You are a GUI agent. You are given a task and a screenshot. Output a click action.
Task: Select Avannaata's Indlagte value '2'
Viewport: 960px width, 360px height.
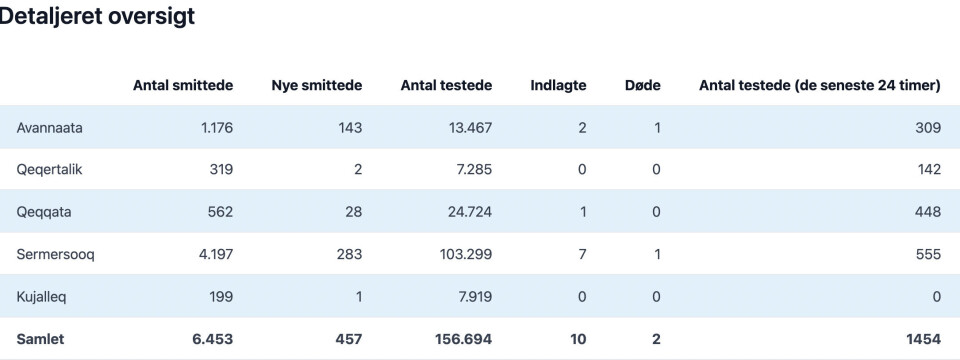click(582, 128)
